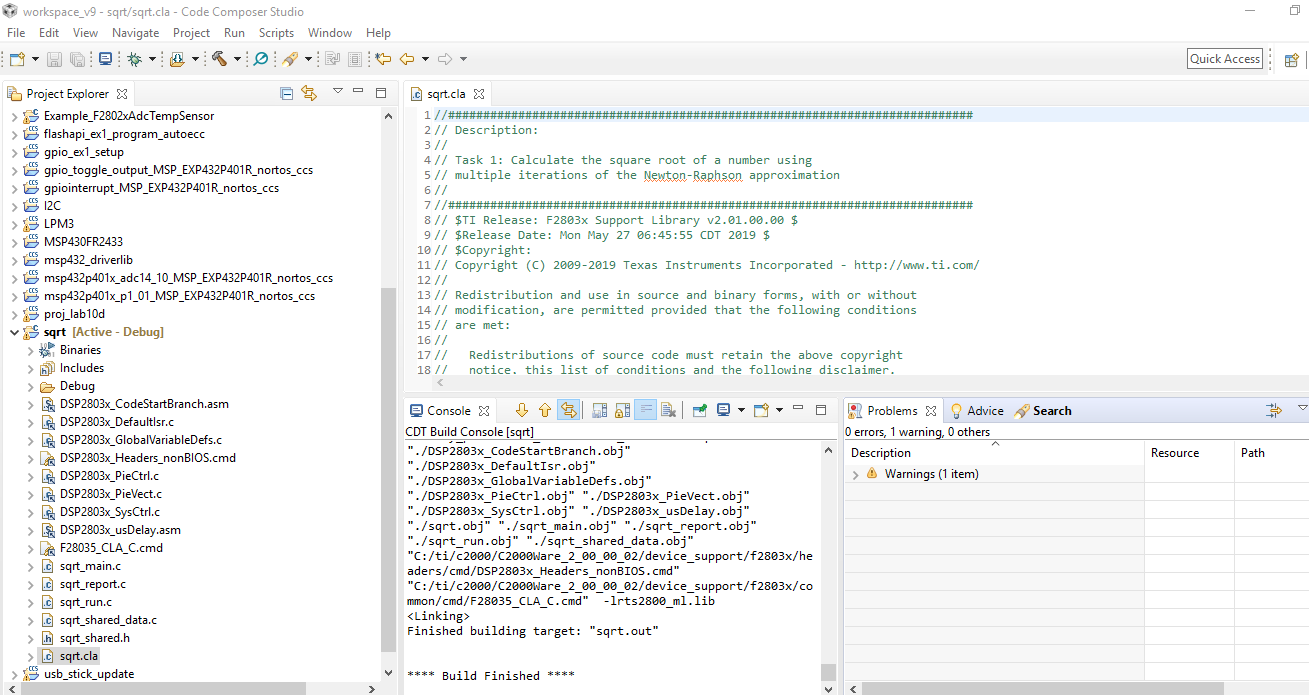
Task: Toggle Word Wrap in Console toolbar
Action: pyautogui.click(x=645, y=411)
